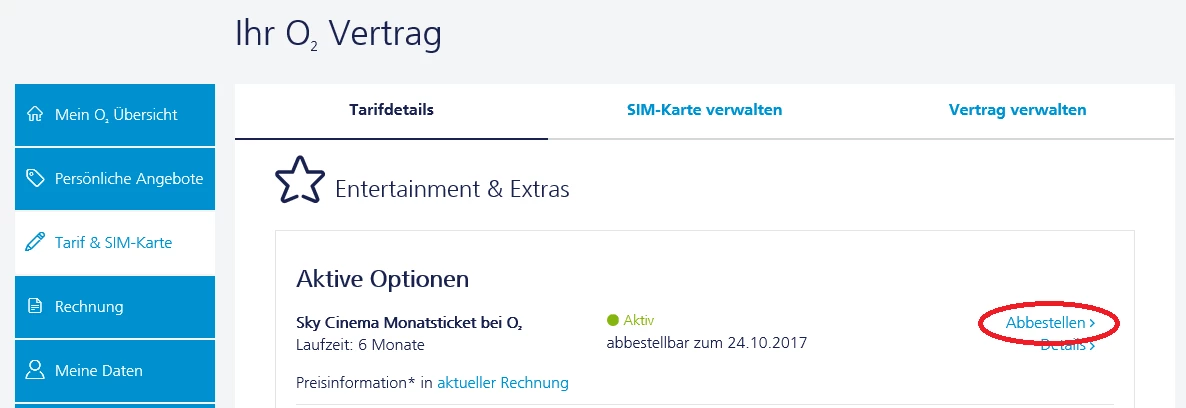
Task: Click the star icon beside Entertainment & Extras
Action: click(300, 181)
